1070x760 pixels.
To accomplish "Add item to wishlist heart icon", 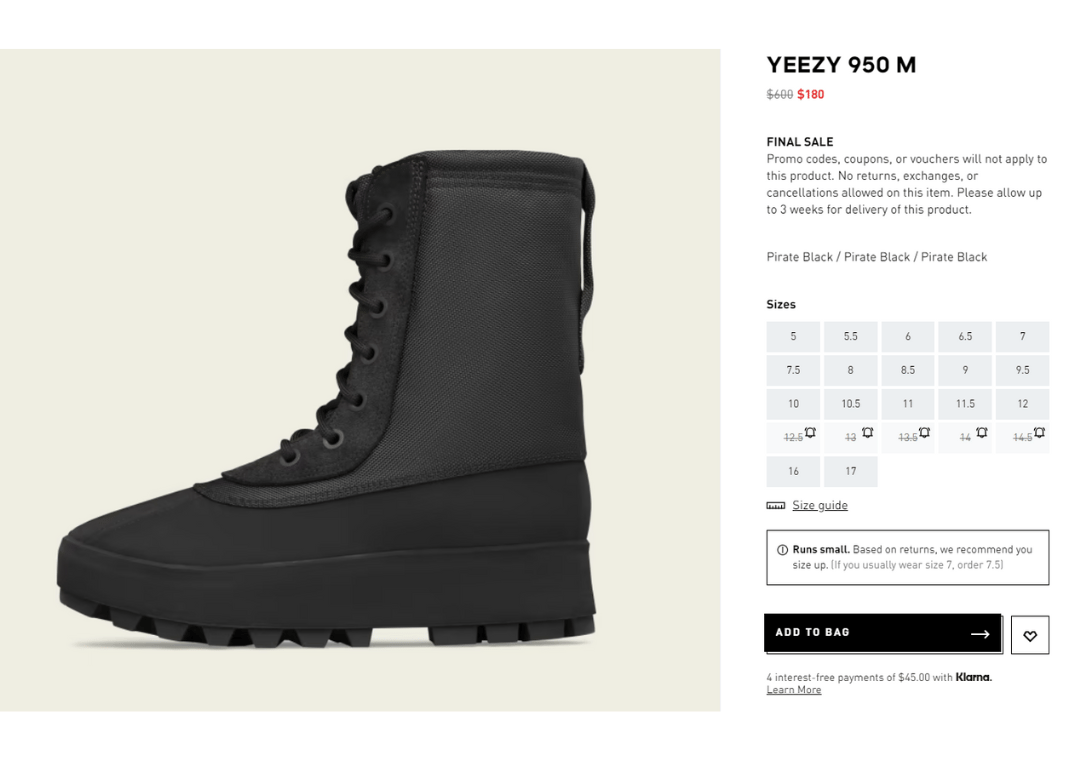I will point(1029,635).
